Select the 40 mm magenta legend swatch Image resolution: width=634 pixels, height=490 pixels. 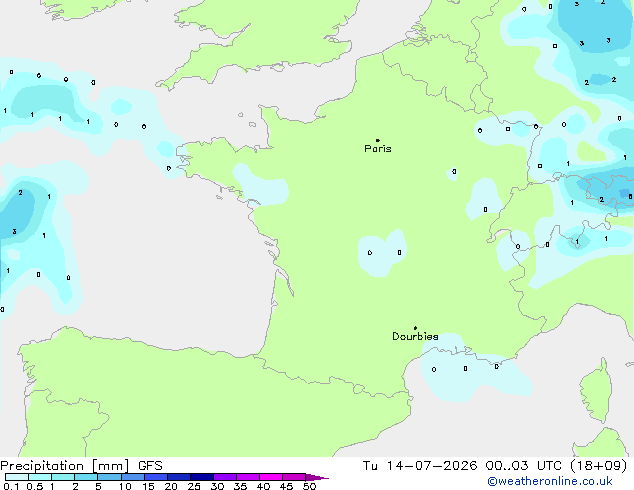pos(271,477)
